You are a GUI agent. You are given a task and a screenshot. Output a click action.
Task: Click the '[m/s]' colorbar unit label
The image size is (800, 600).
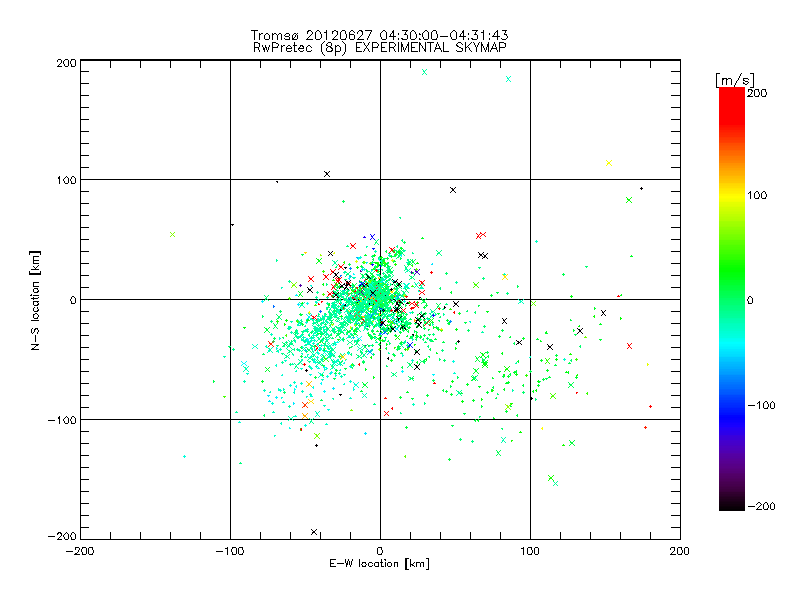click(x=735, y=80)
